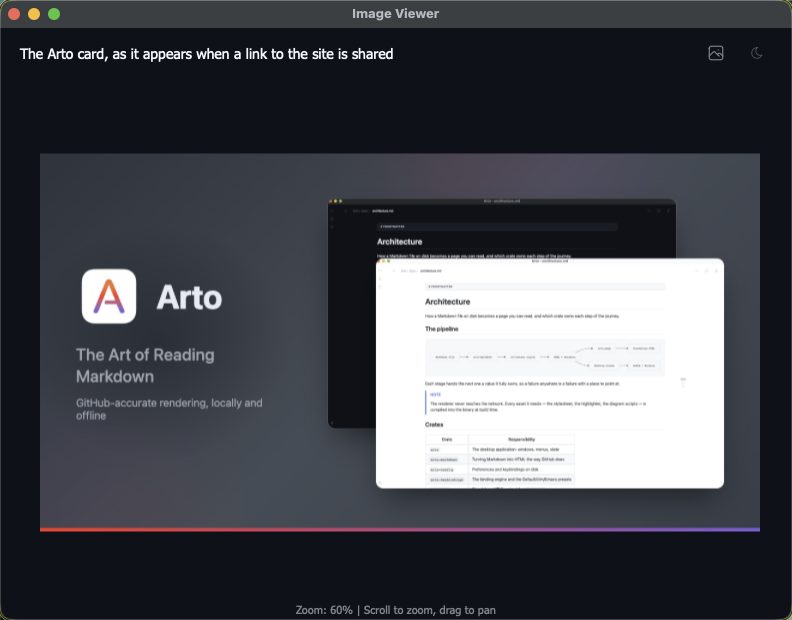Click the Arto card preview image
Screen dimensions: 792x620
click(400, 343)
